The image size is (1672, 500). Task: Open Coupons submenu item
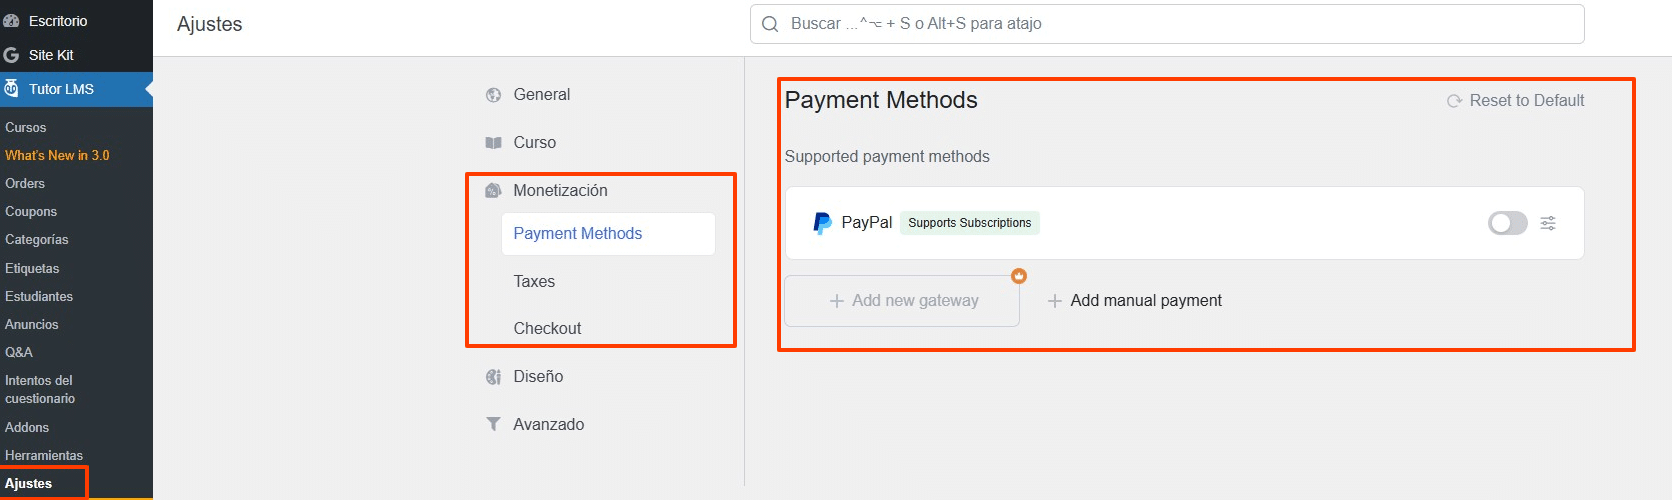click(31, 212)
